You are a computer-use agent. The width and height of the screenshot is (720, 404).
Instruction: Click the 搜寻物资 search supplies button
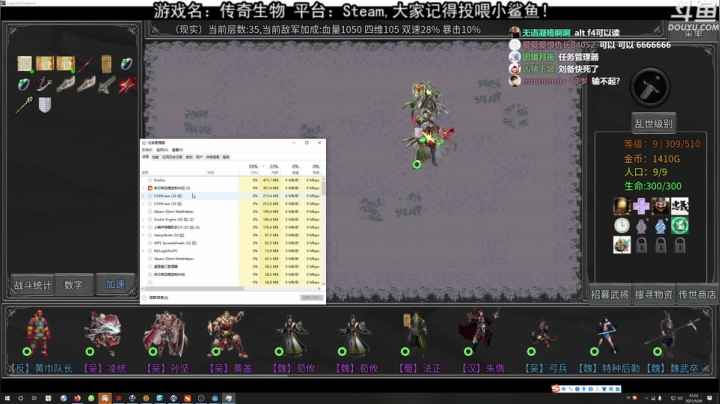(x=653, y=294)
